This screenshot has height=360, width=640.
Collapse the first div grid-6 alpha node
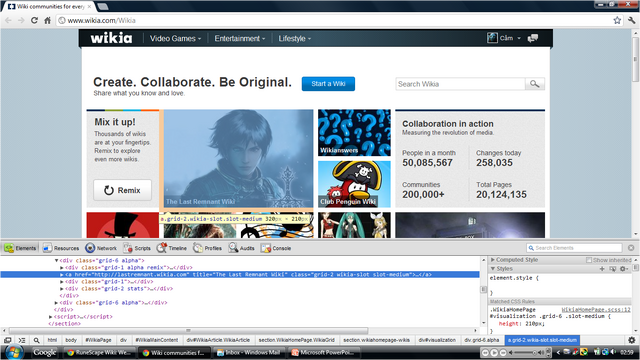56,260
